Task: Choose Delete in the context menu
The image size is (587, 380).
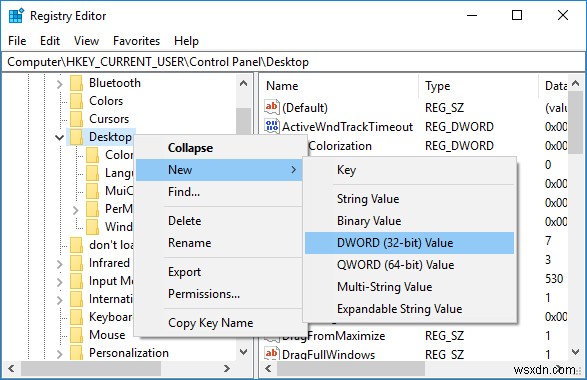Action: [x=219, y=221]
